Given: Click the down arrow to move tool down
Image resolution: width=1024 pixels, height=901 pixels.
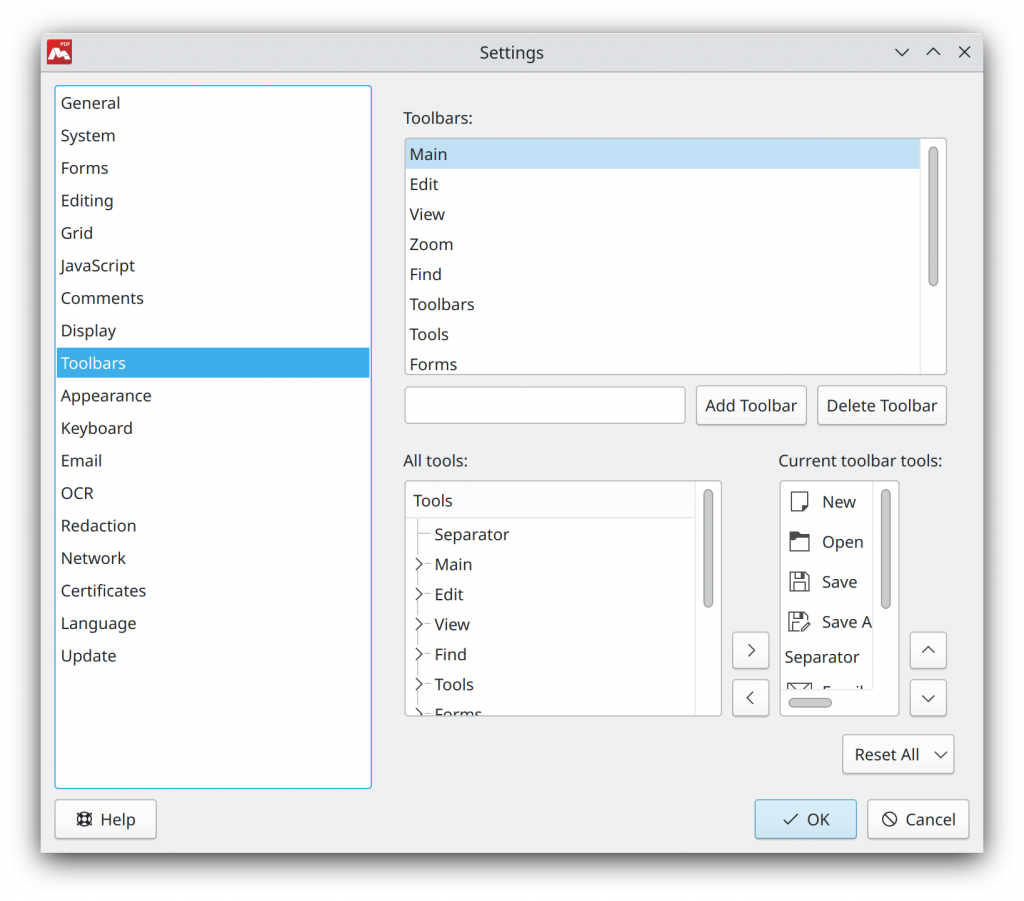Looking at the screenshot, I should pos(928,697).
